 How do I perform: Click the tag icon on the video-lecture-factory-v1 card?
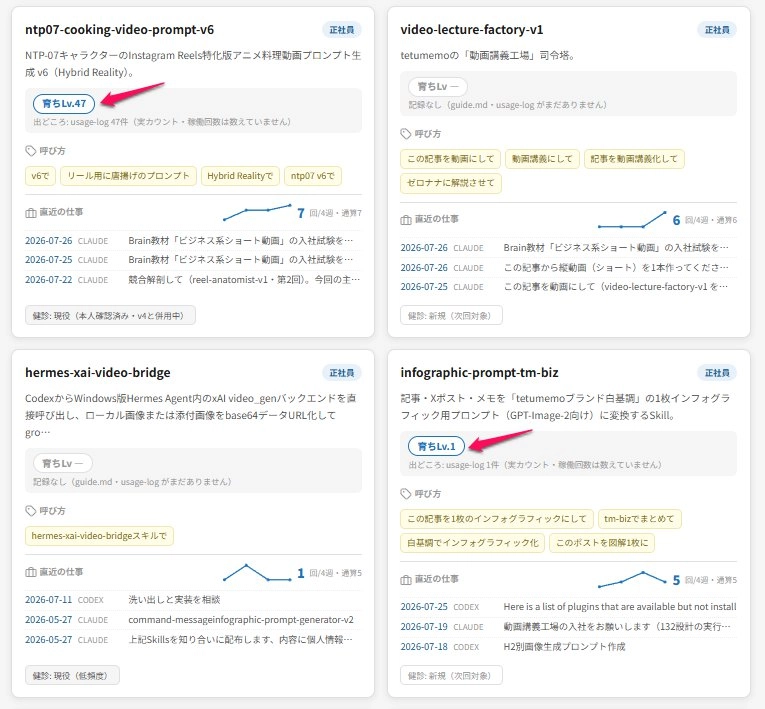click(x=406, y=134)
